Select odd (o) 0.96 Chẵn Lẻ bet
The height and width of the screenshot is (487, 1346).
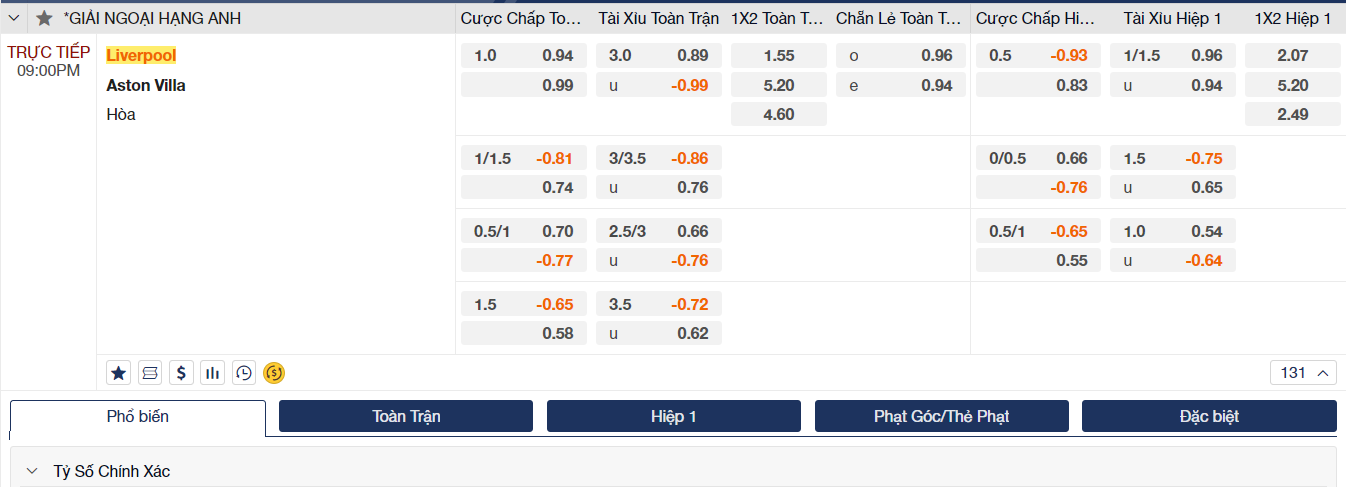(901, 56)
